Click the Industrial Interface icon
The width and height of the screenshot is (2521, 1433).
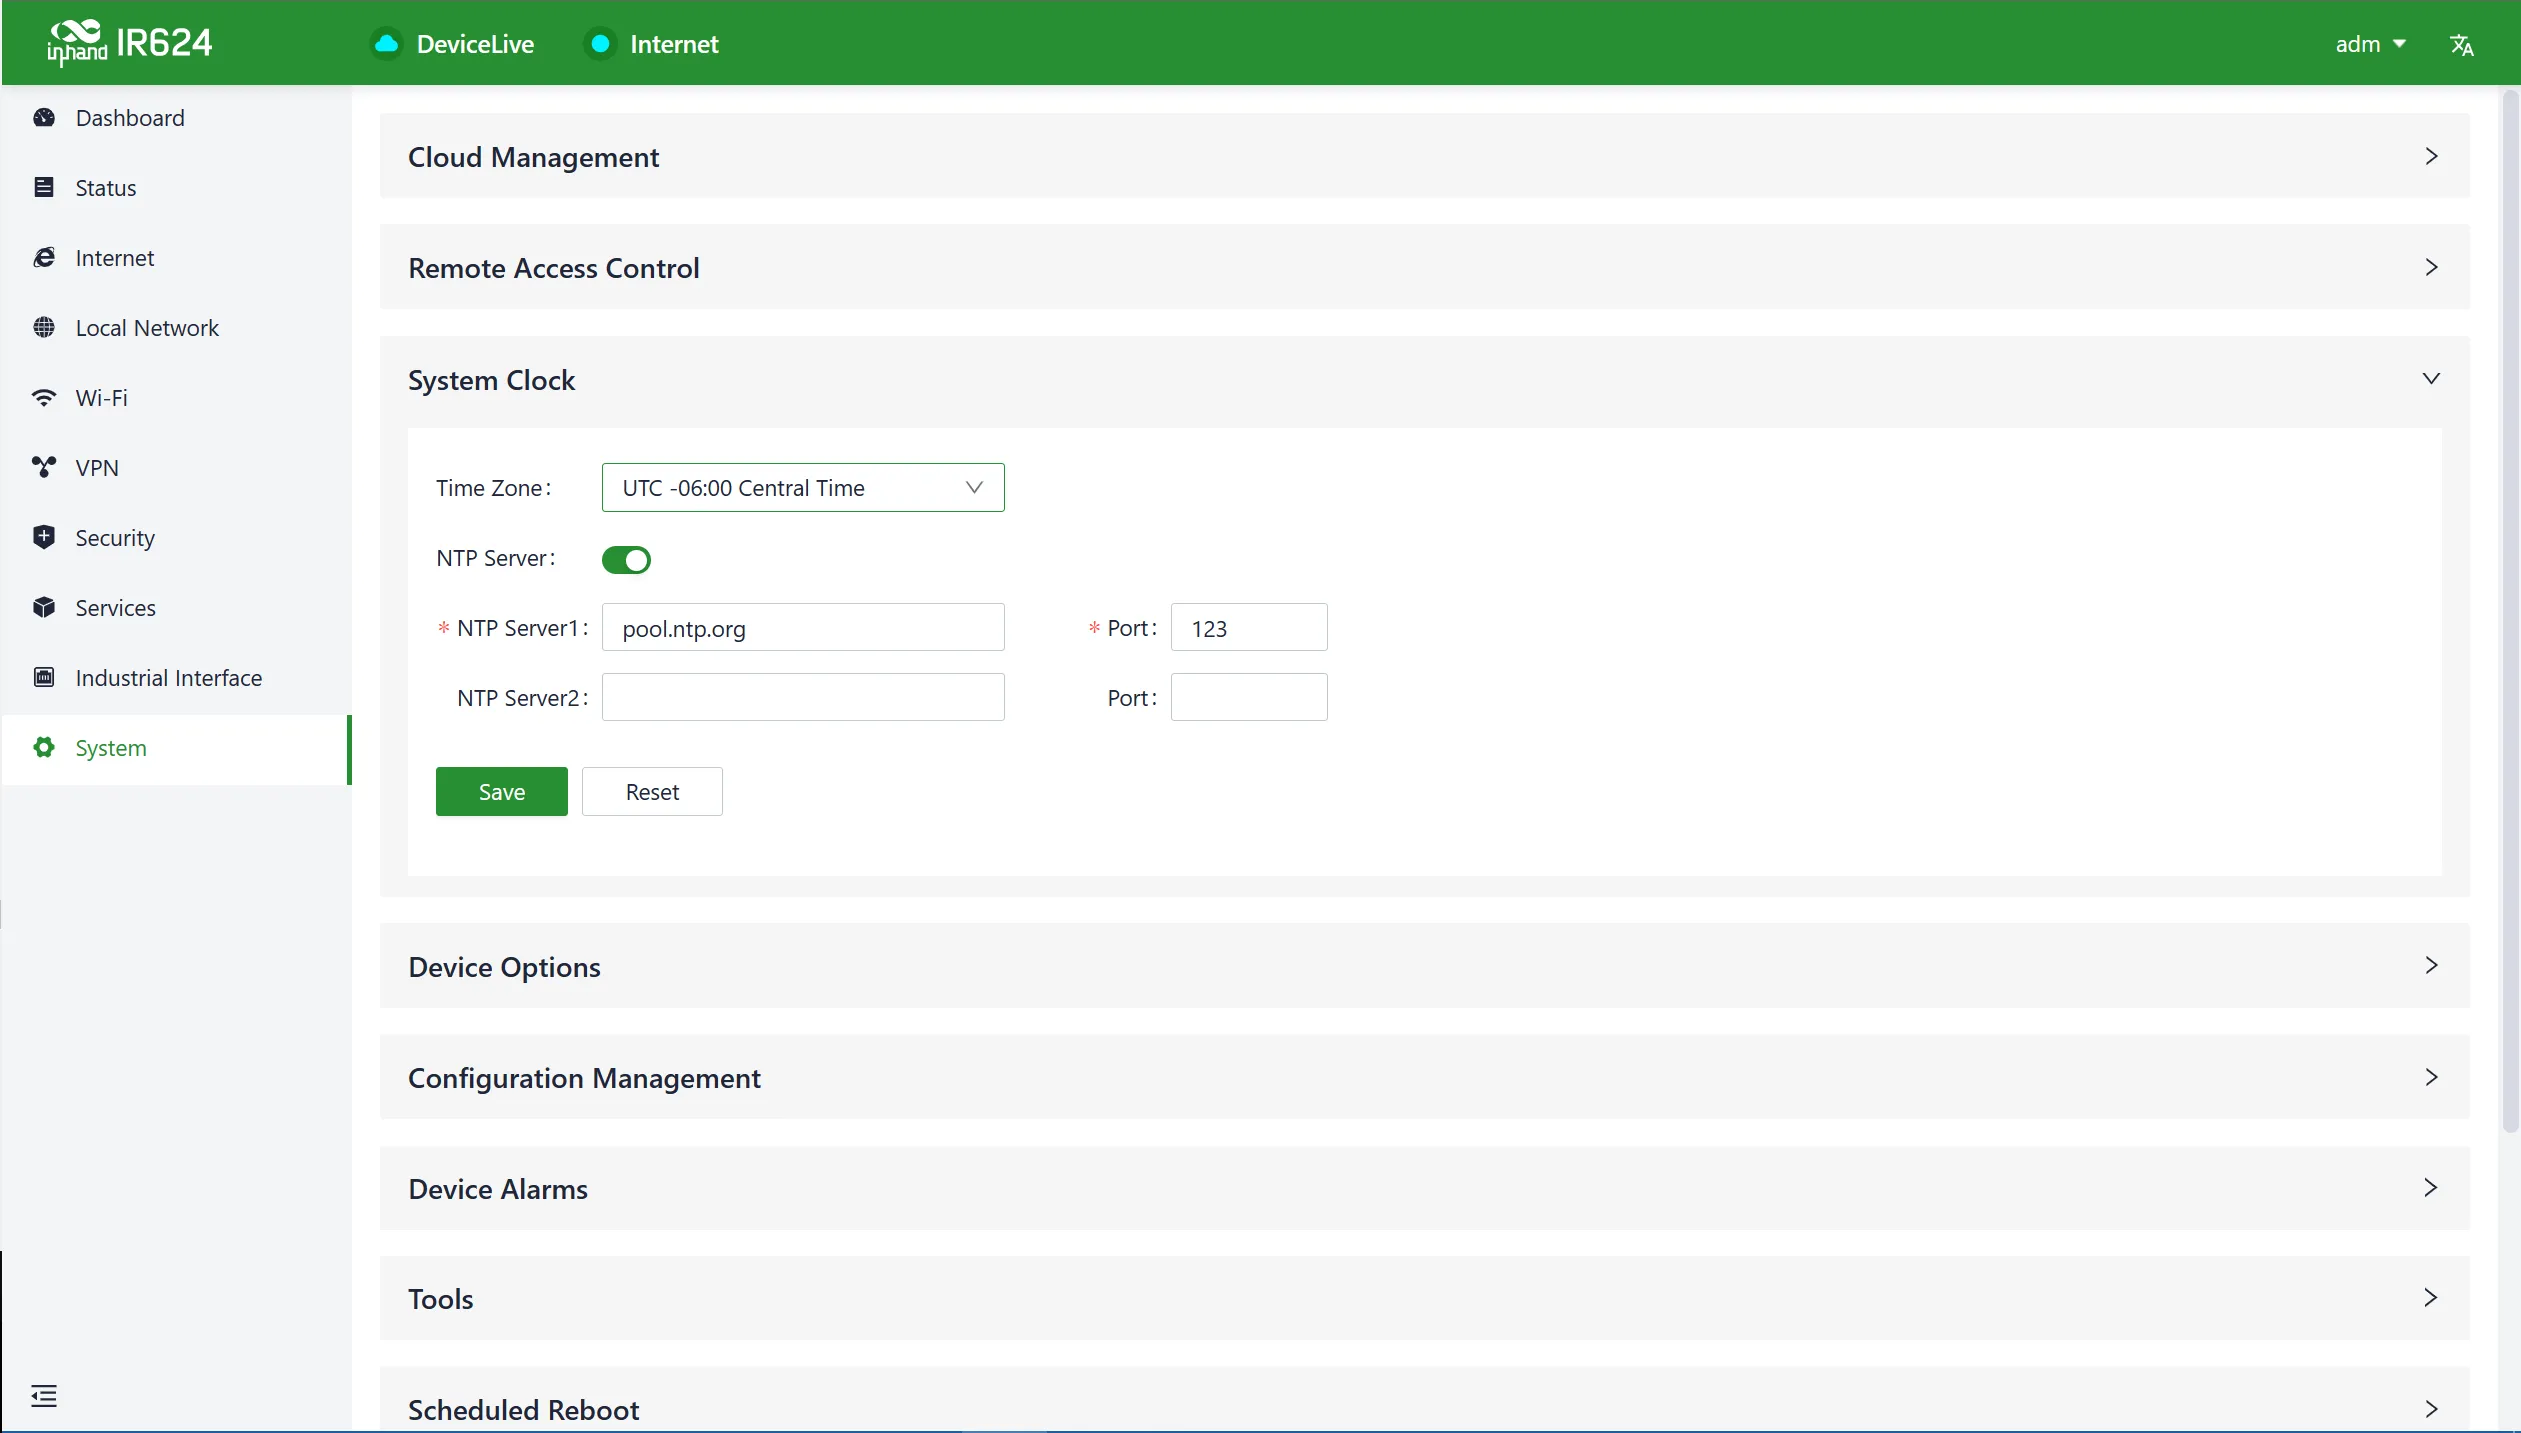pos(44,678)
